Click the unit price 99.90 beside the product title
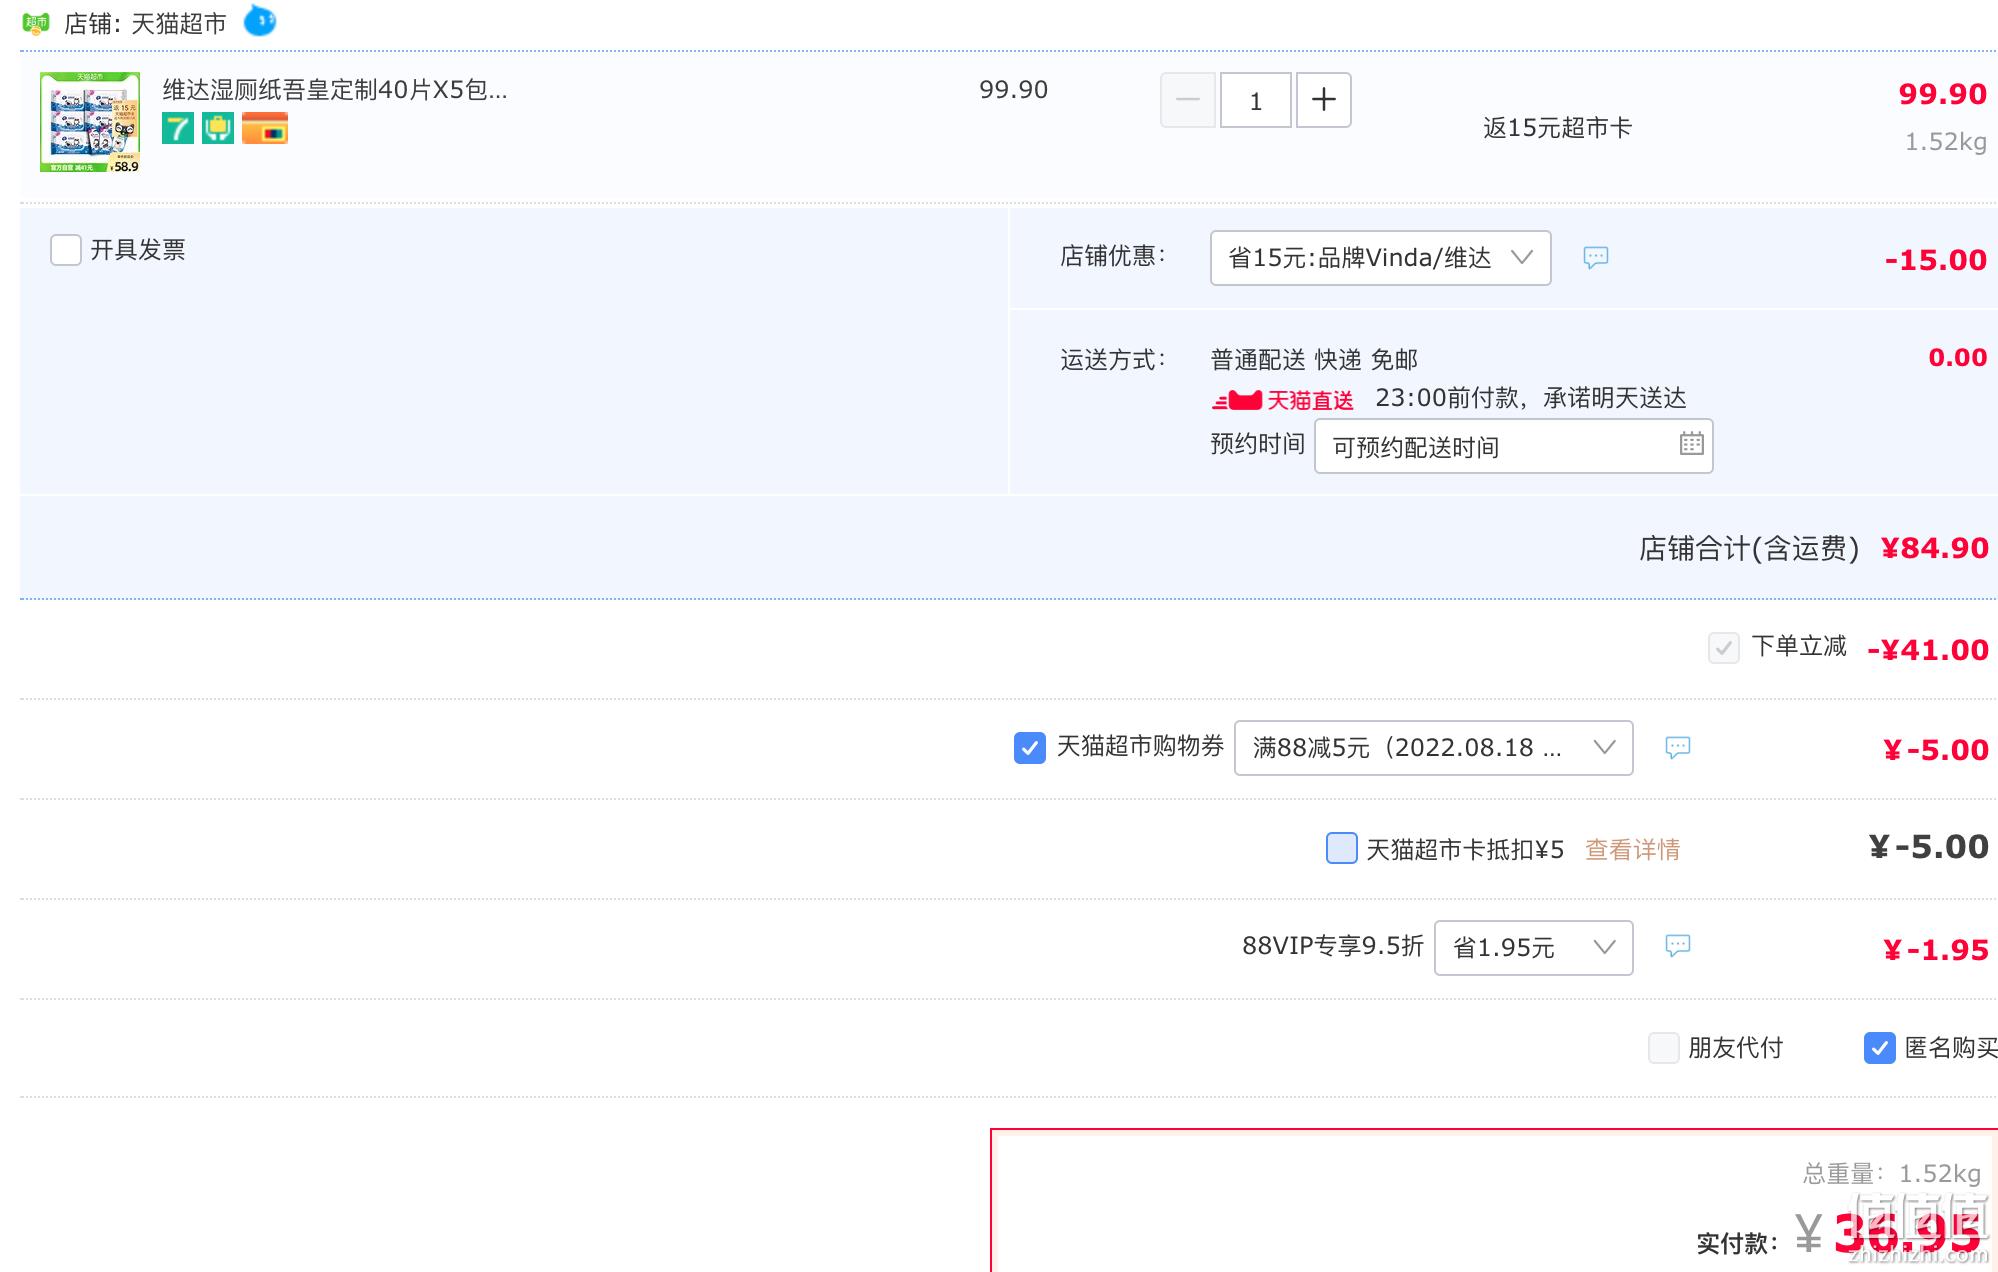The width and height of the screenshot is (1998, 1272). pos(1013,90)
